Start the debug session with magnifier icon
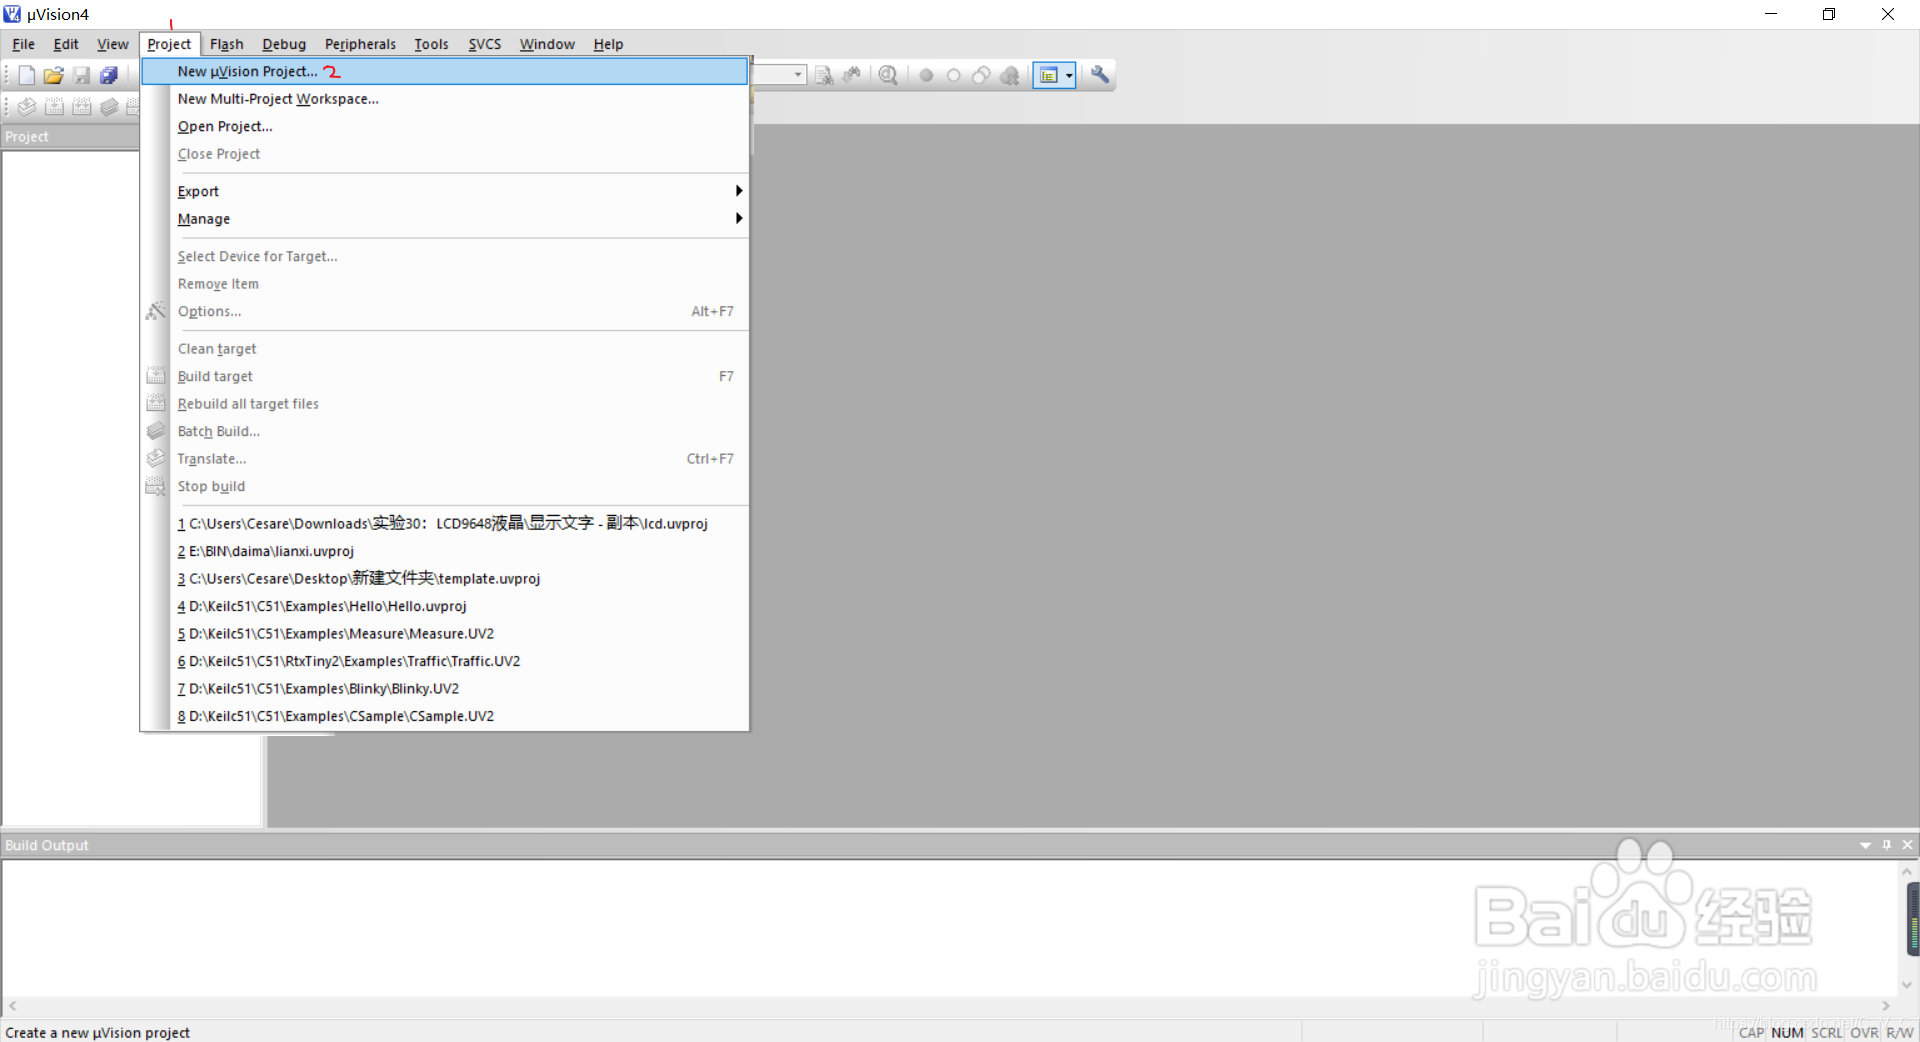Image resolution: width=1920 pixels, height=1042 pixels. (888, 75)
